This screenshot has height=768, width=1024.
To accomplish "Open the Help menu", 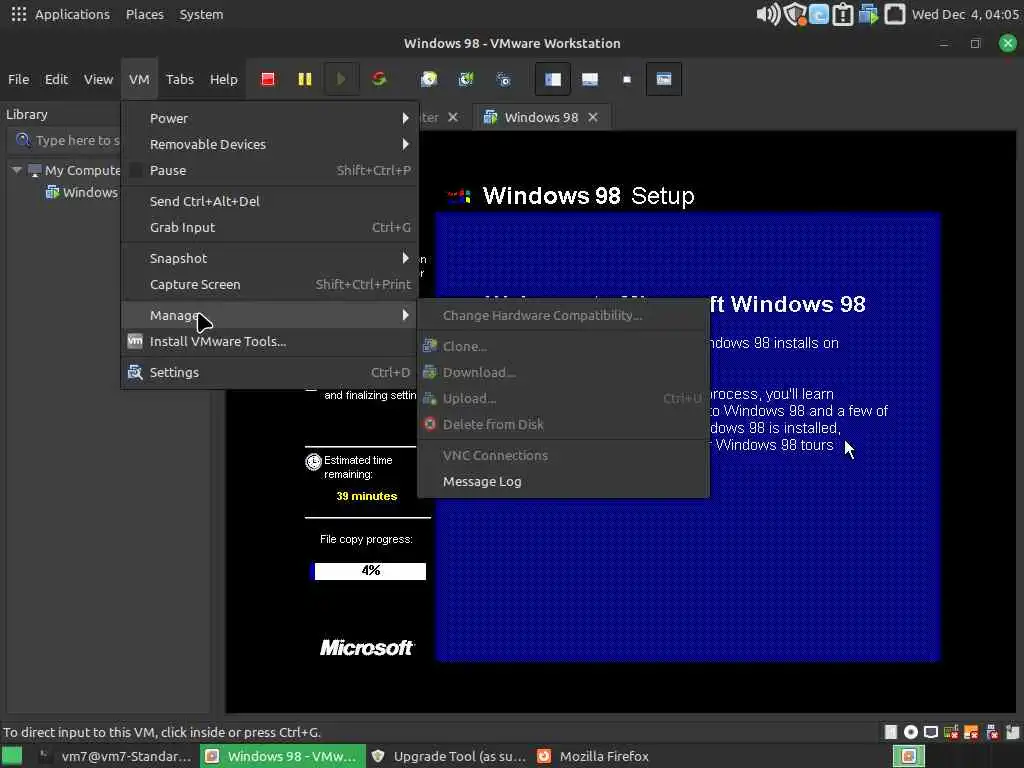I will tap(223, 79).
